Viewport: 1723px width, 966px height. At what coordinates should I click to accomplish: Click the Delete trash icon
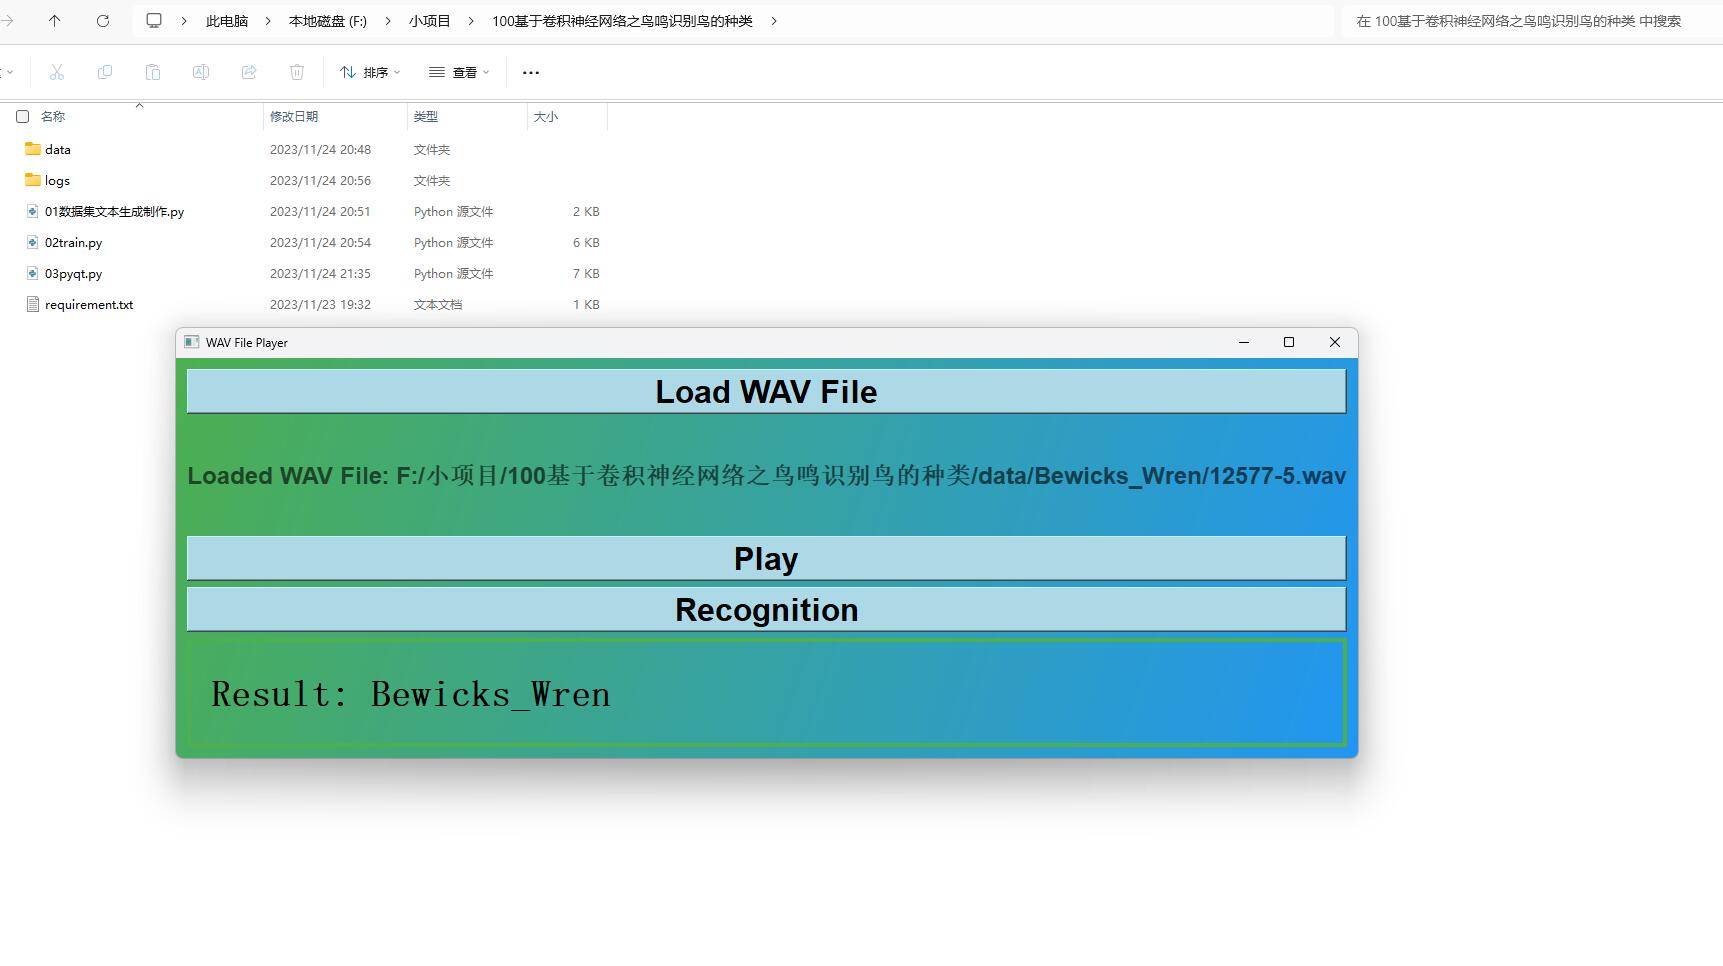(x=297, y=72)
